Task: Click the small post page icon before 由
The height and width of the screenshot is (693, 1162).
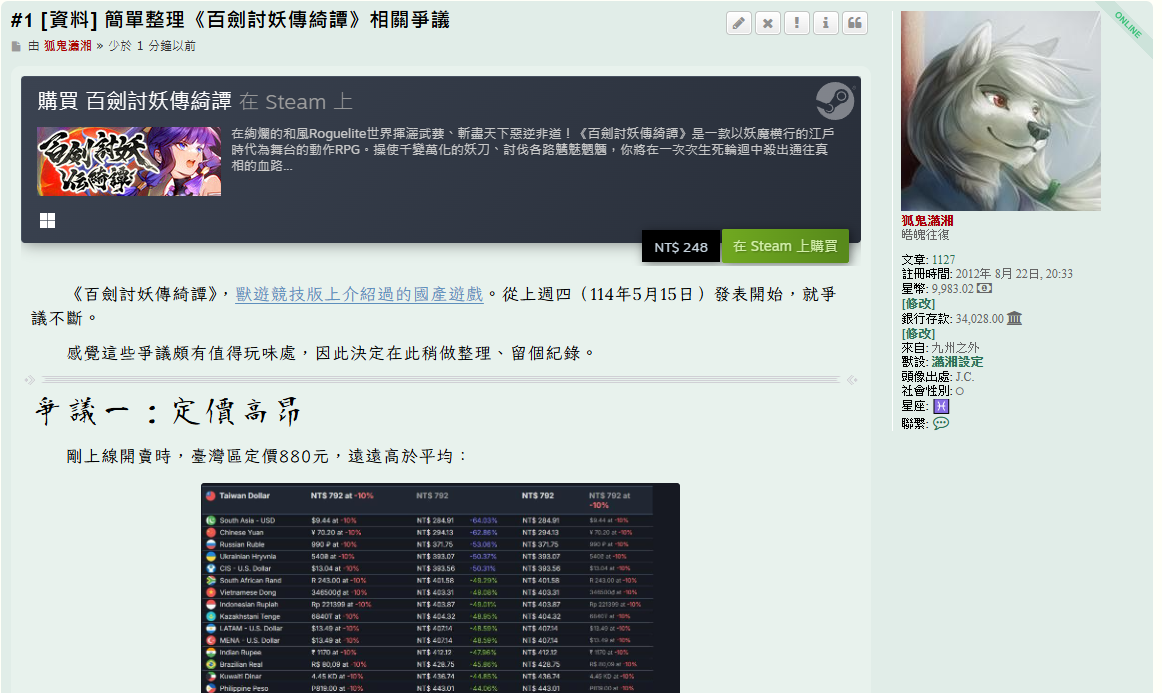Action: click(x=16, y=47)
